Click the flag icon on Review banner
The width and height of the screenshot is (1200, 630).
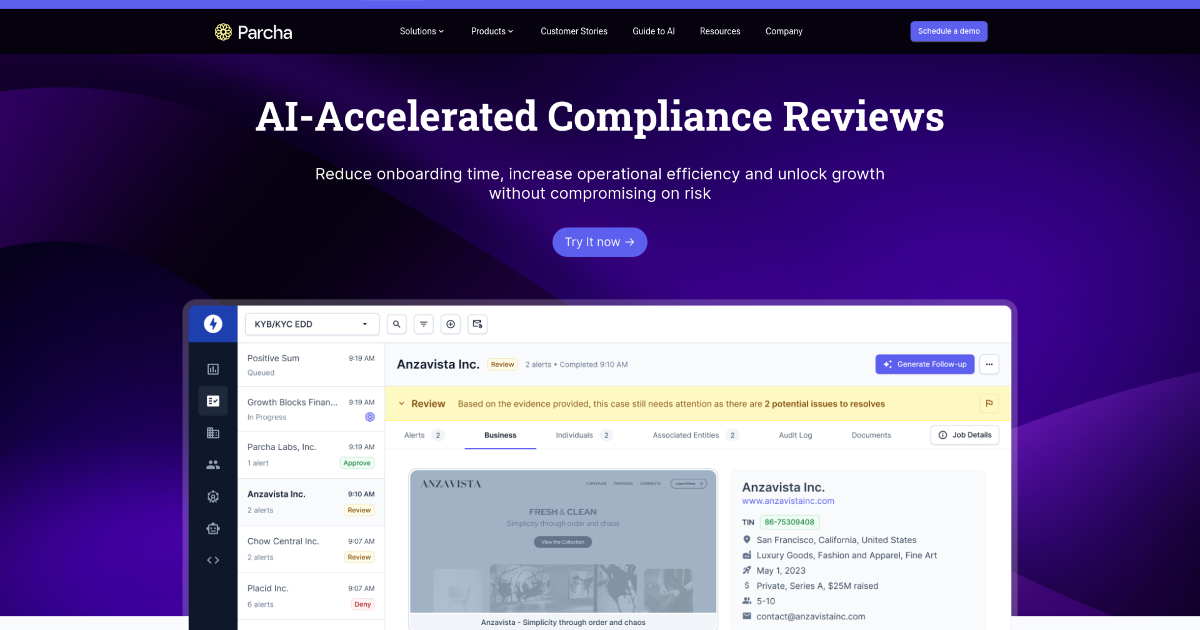pos(989,404)
